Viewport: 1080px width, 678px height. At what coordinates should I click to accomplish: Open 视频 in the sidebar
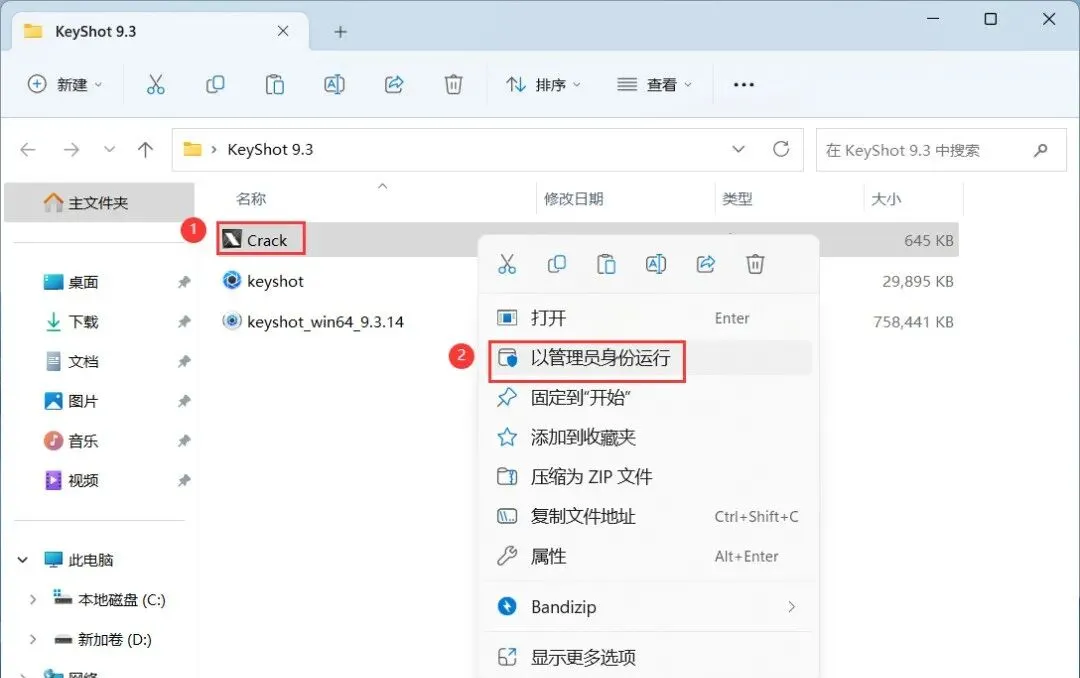pyautogui.click(x=83, y=480)
